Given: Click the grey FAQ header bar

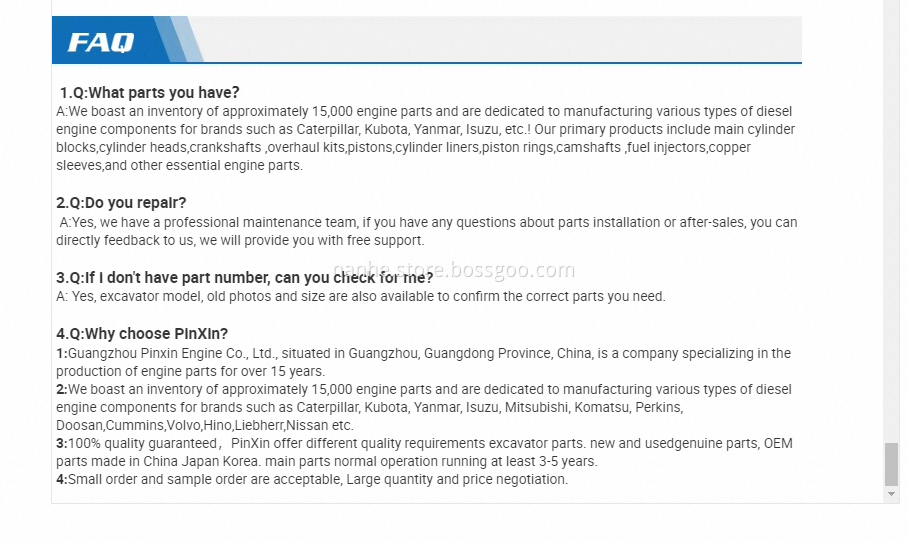Looking at the screenshot, I should click(x=427, y=39).
